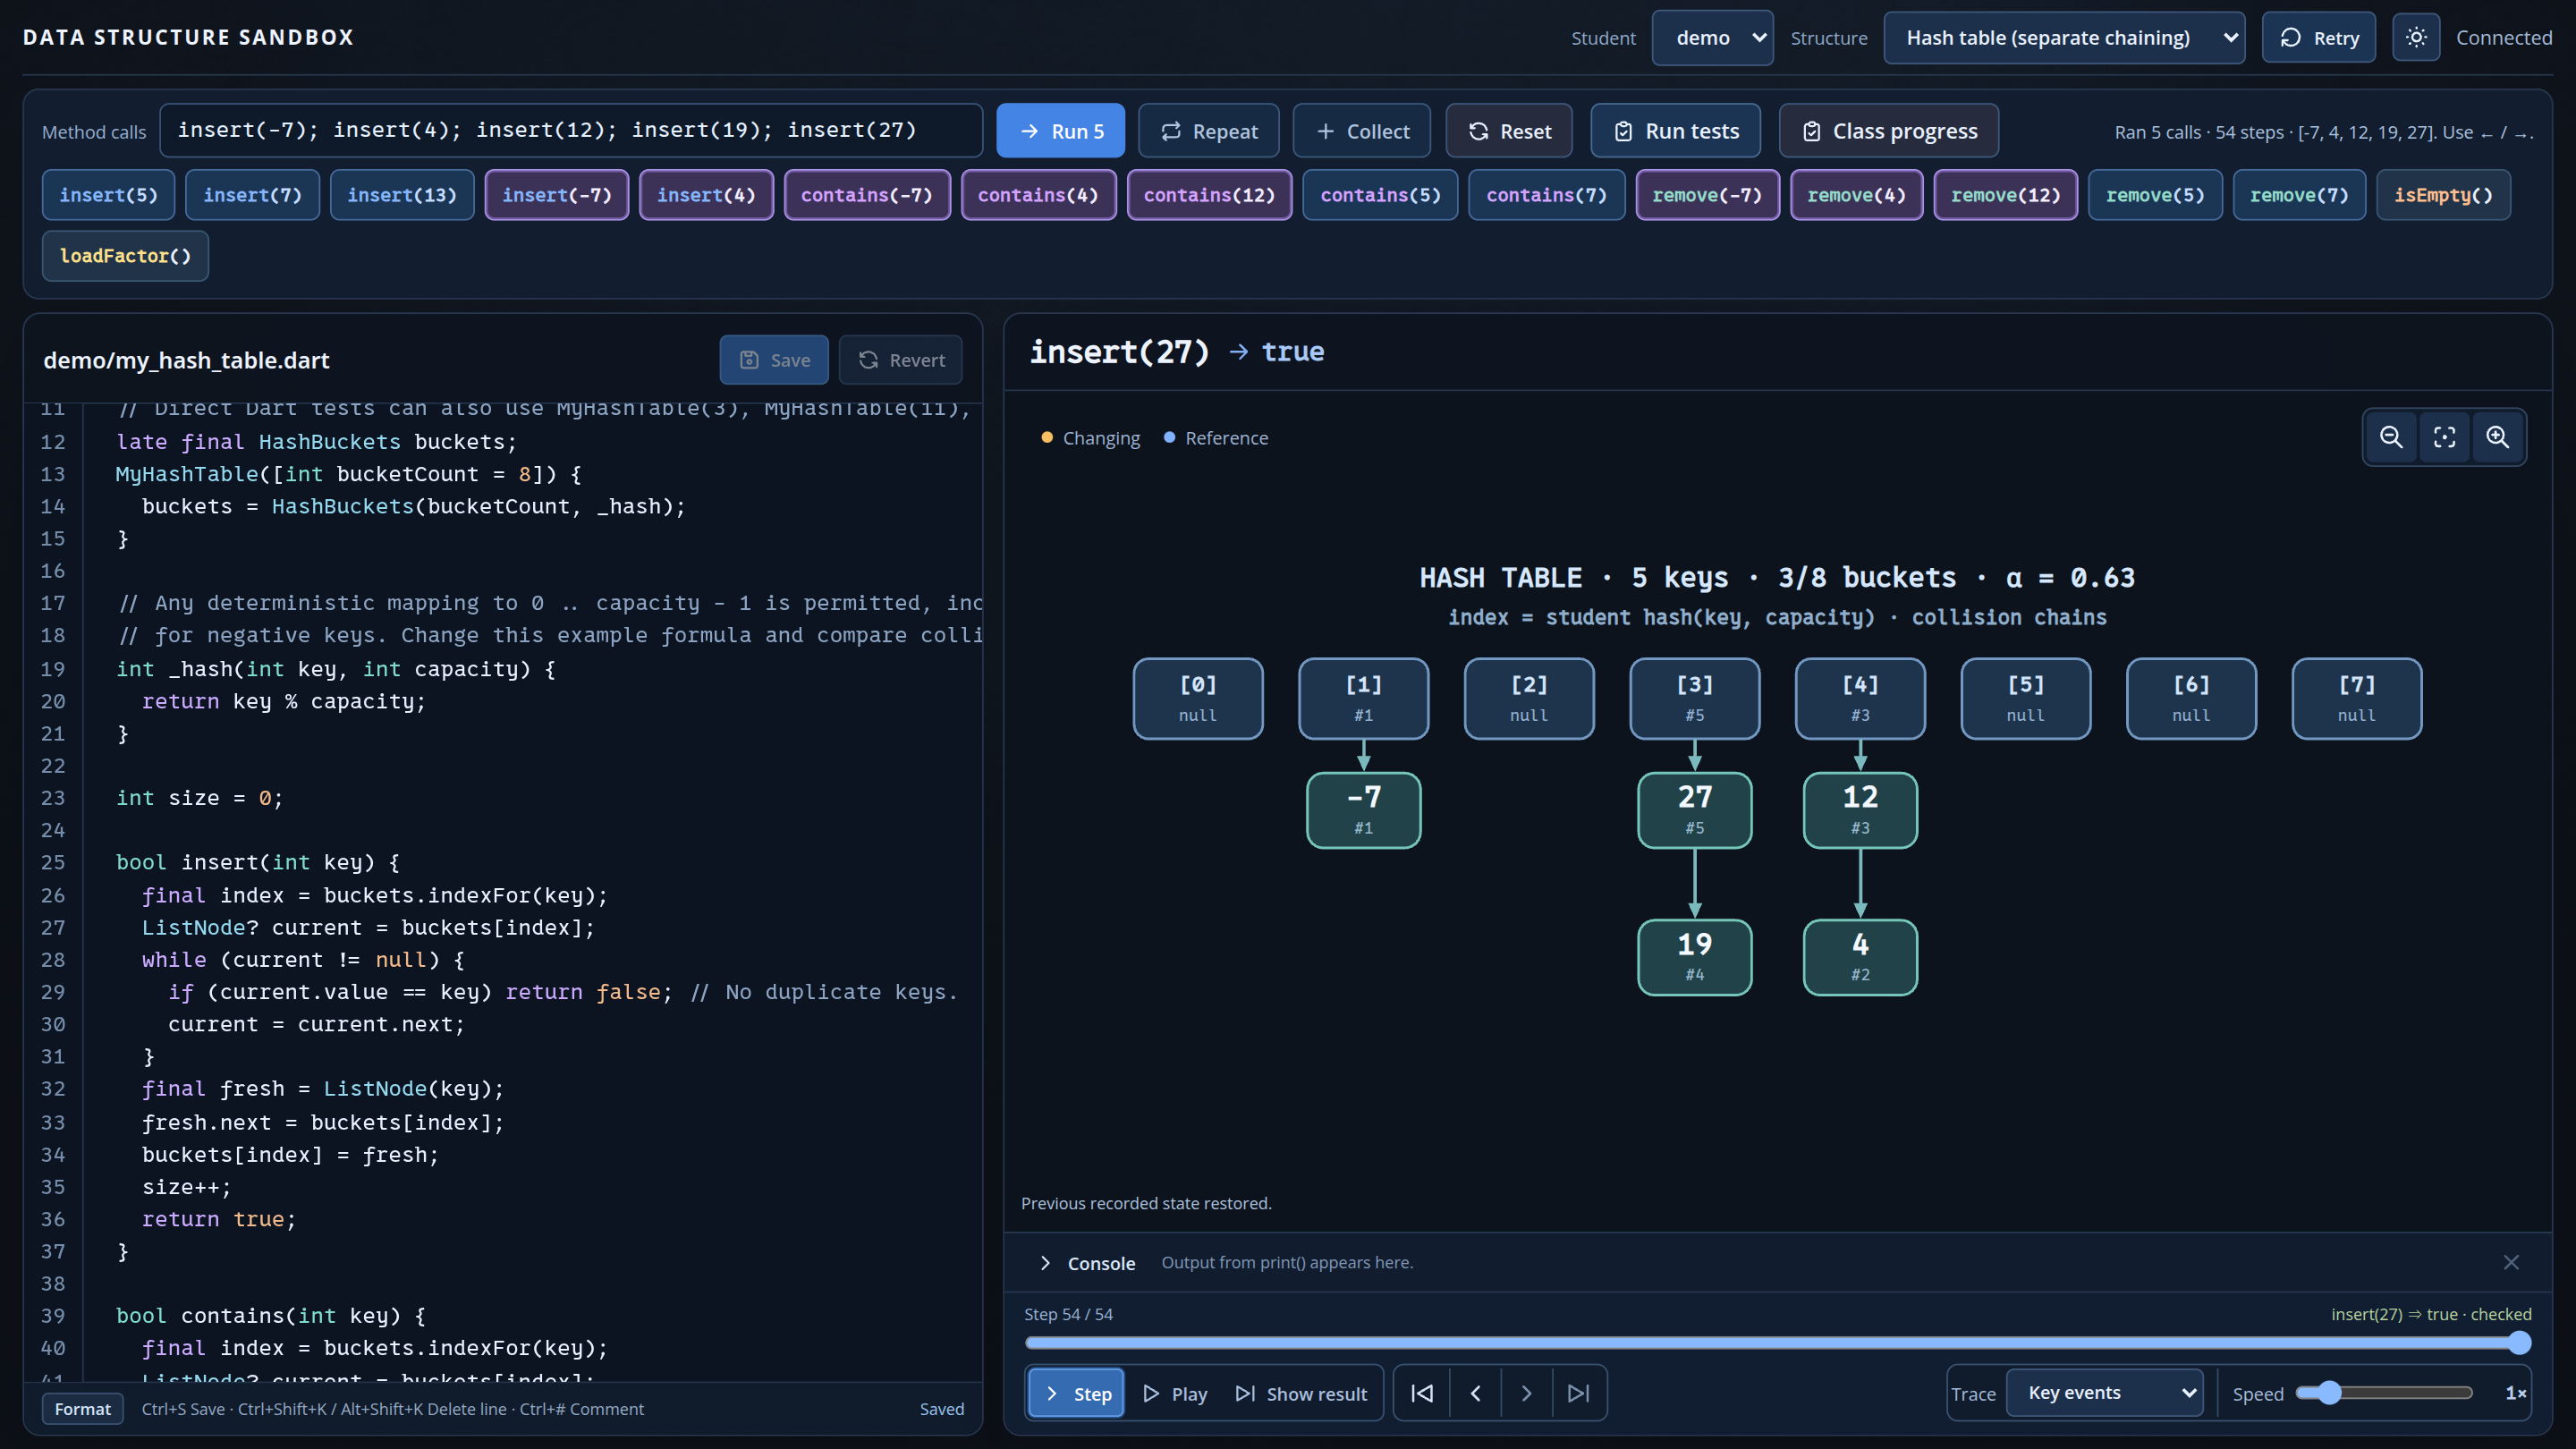Reset the sandbox state
This screenshot has width=2576, height=1449.
click(x=1509, y=131)
